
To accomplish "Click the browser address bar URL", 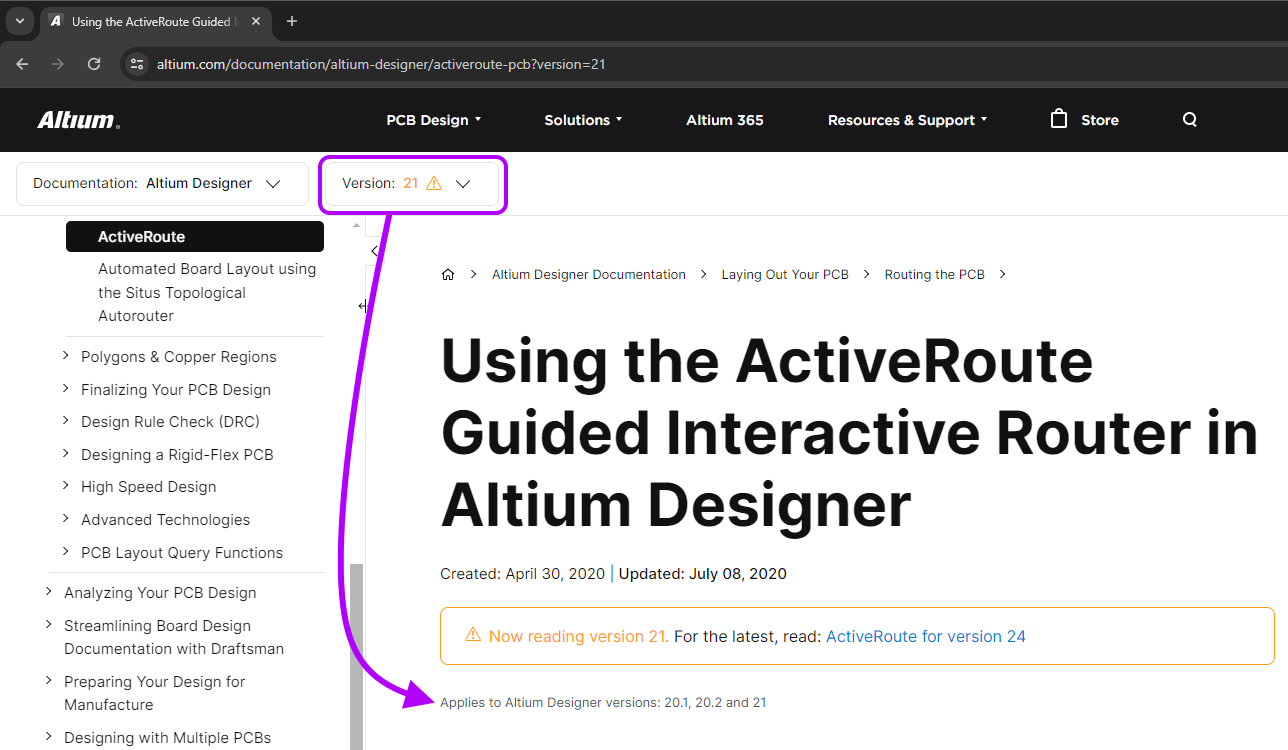I will (381, 64).
